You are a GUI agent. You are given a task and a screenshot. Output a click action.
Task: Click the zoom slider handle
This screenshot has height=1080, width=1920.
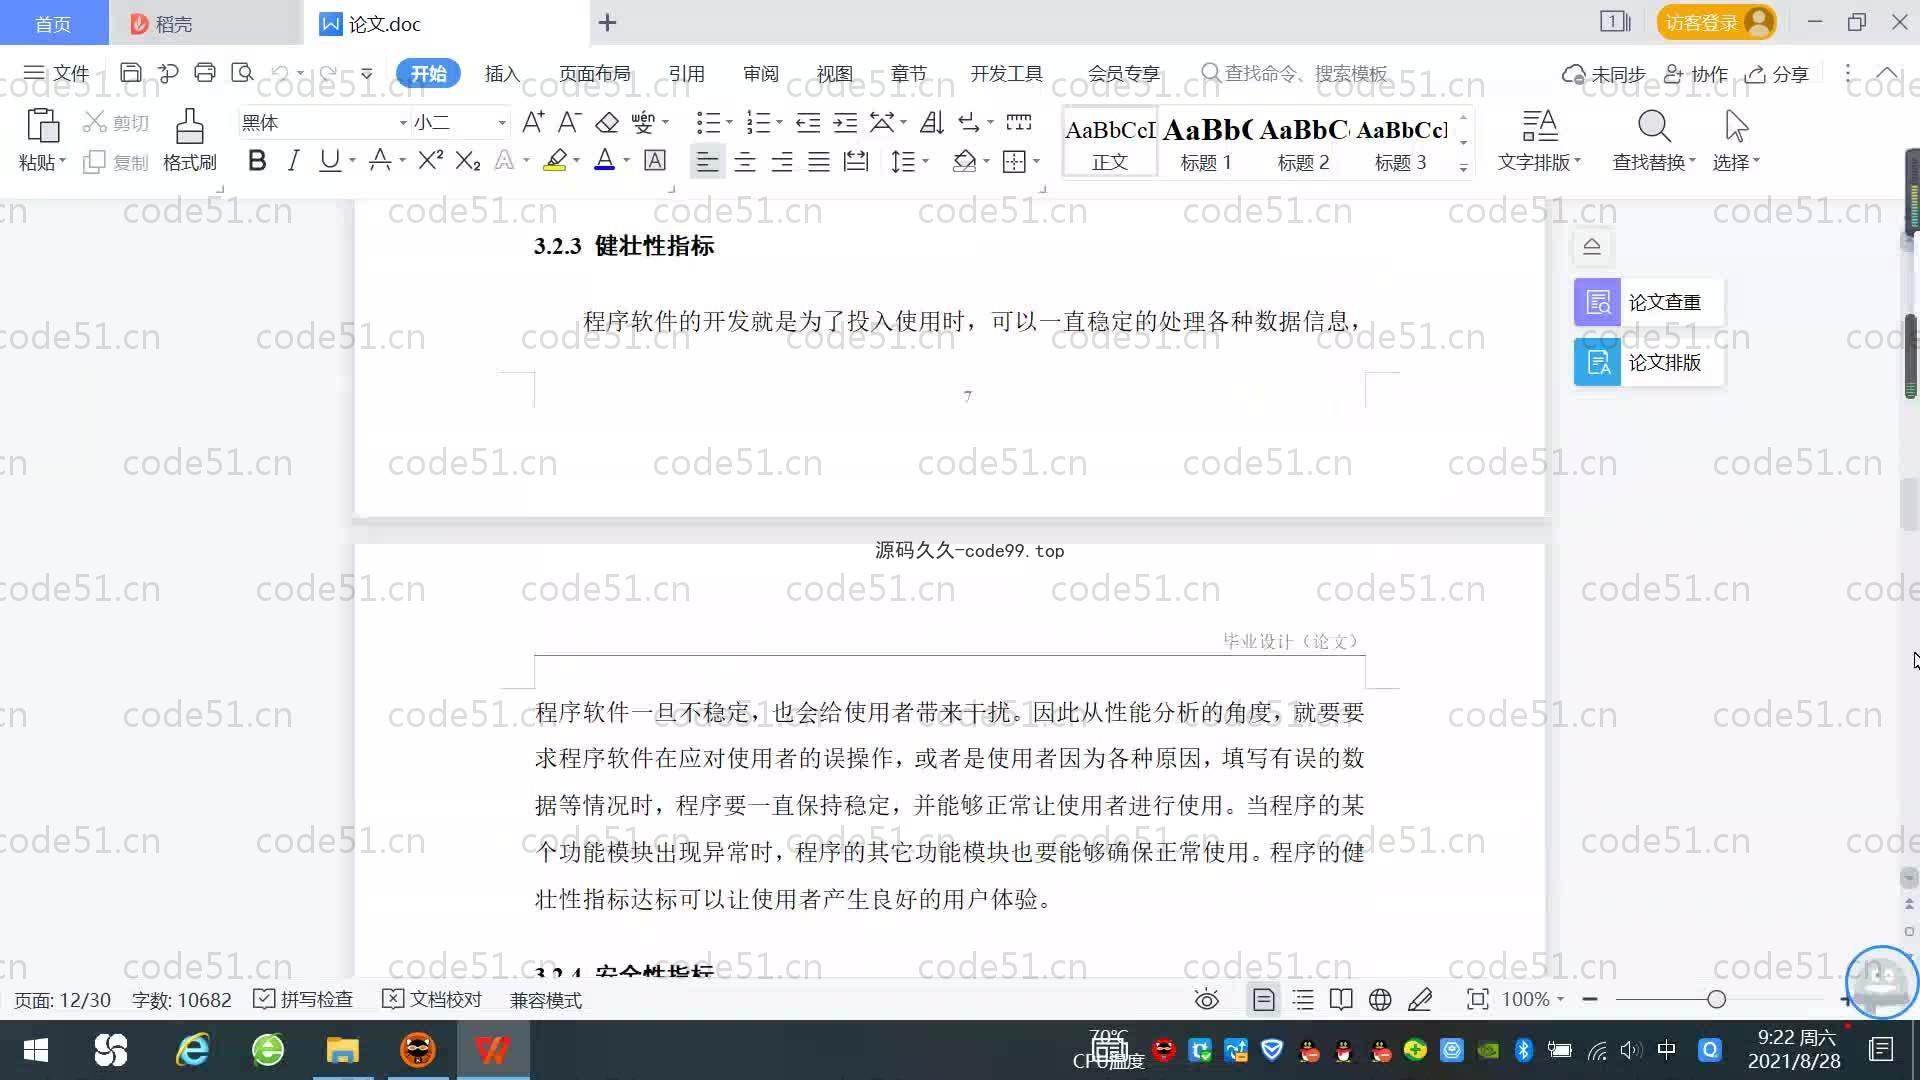pos(1717,1000)
